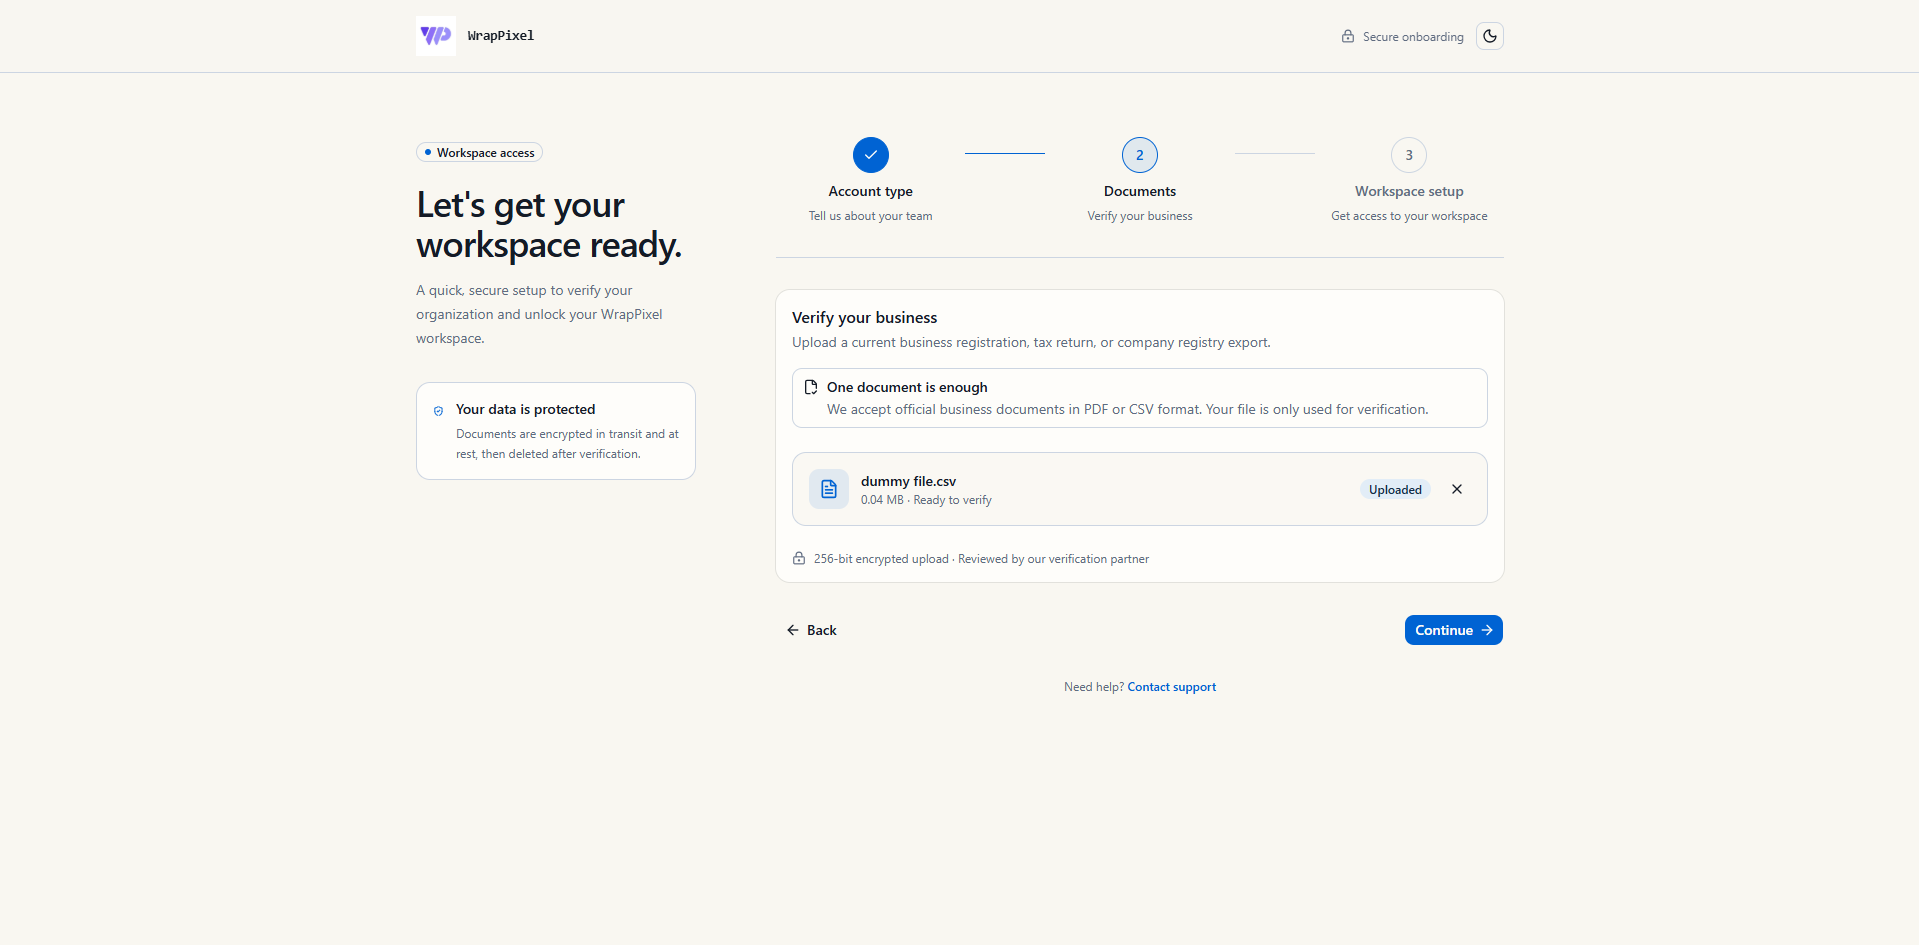Click file icon beside One document is enough
The height and width of the screenshot is (945, 1919).
(811, 387)
